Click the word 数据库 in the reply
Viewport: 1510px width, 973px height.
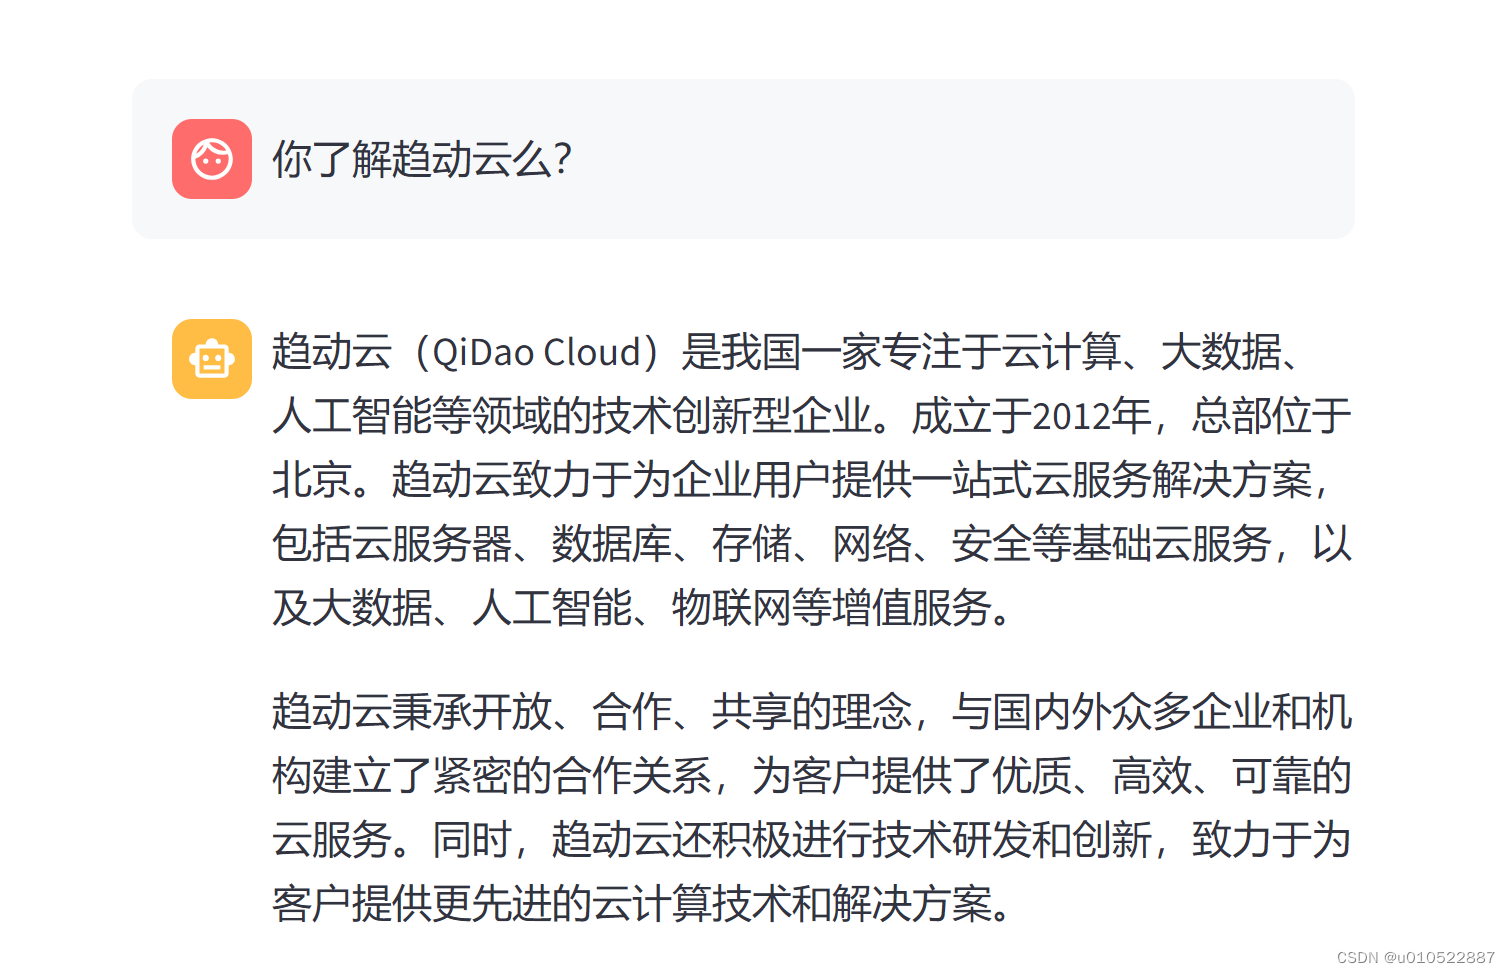coord(611,544)
